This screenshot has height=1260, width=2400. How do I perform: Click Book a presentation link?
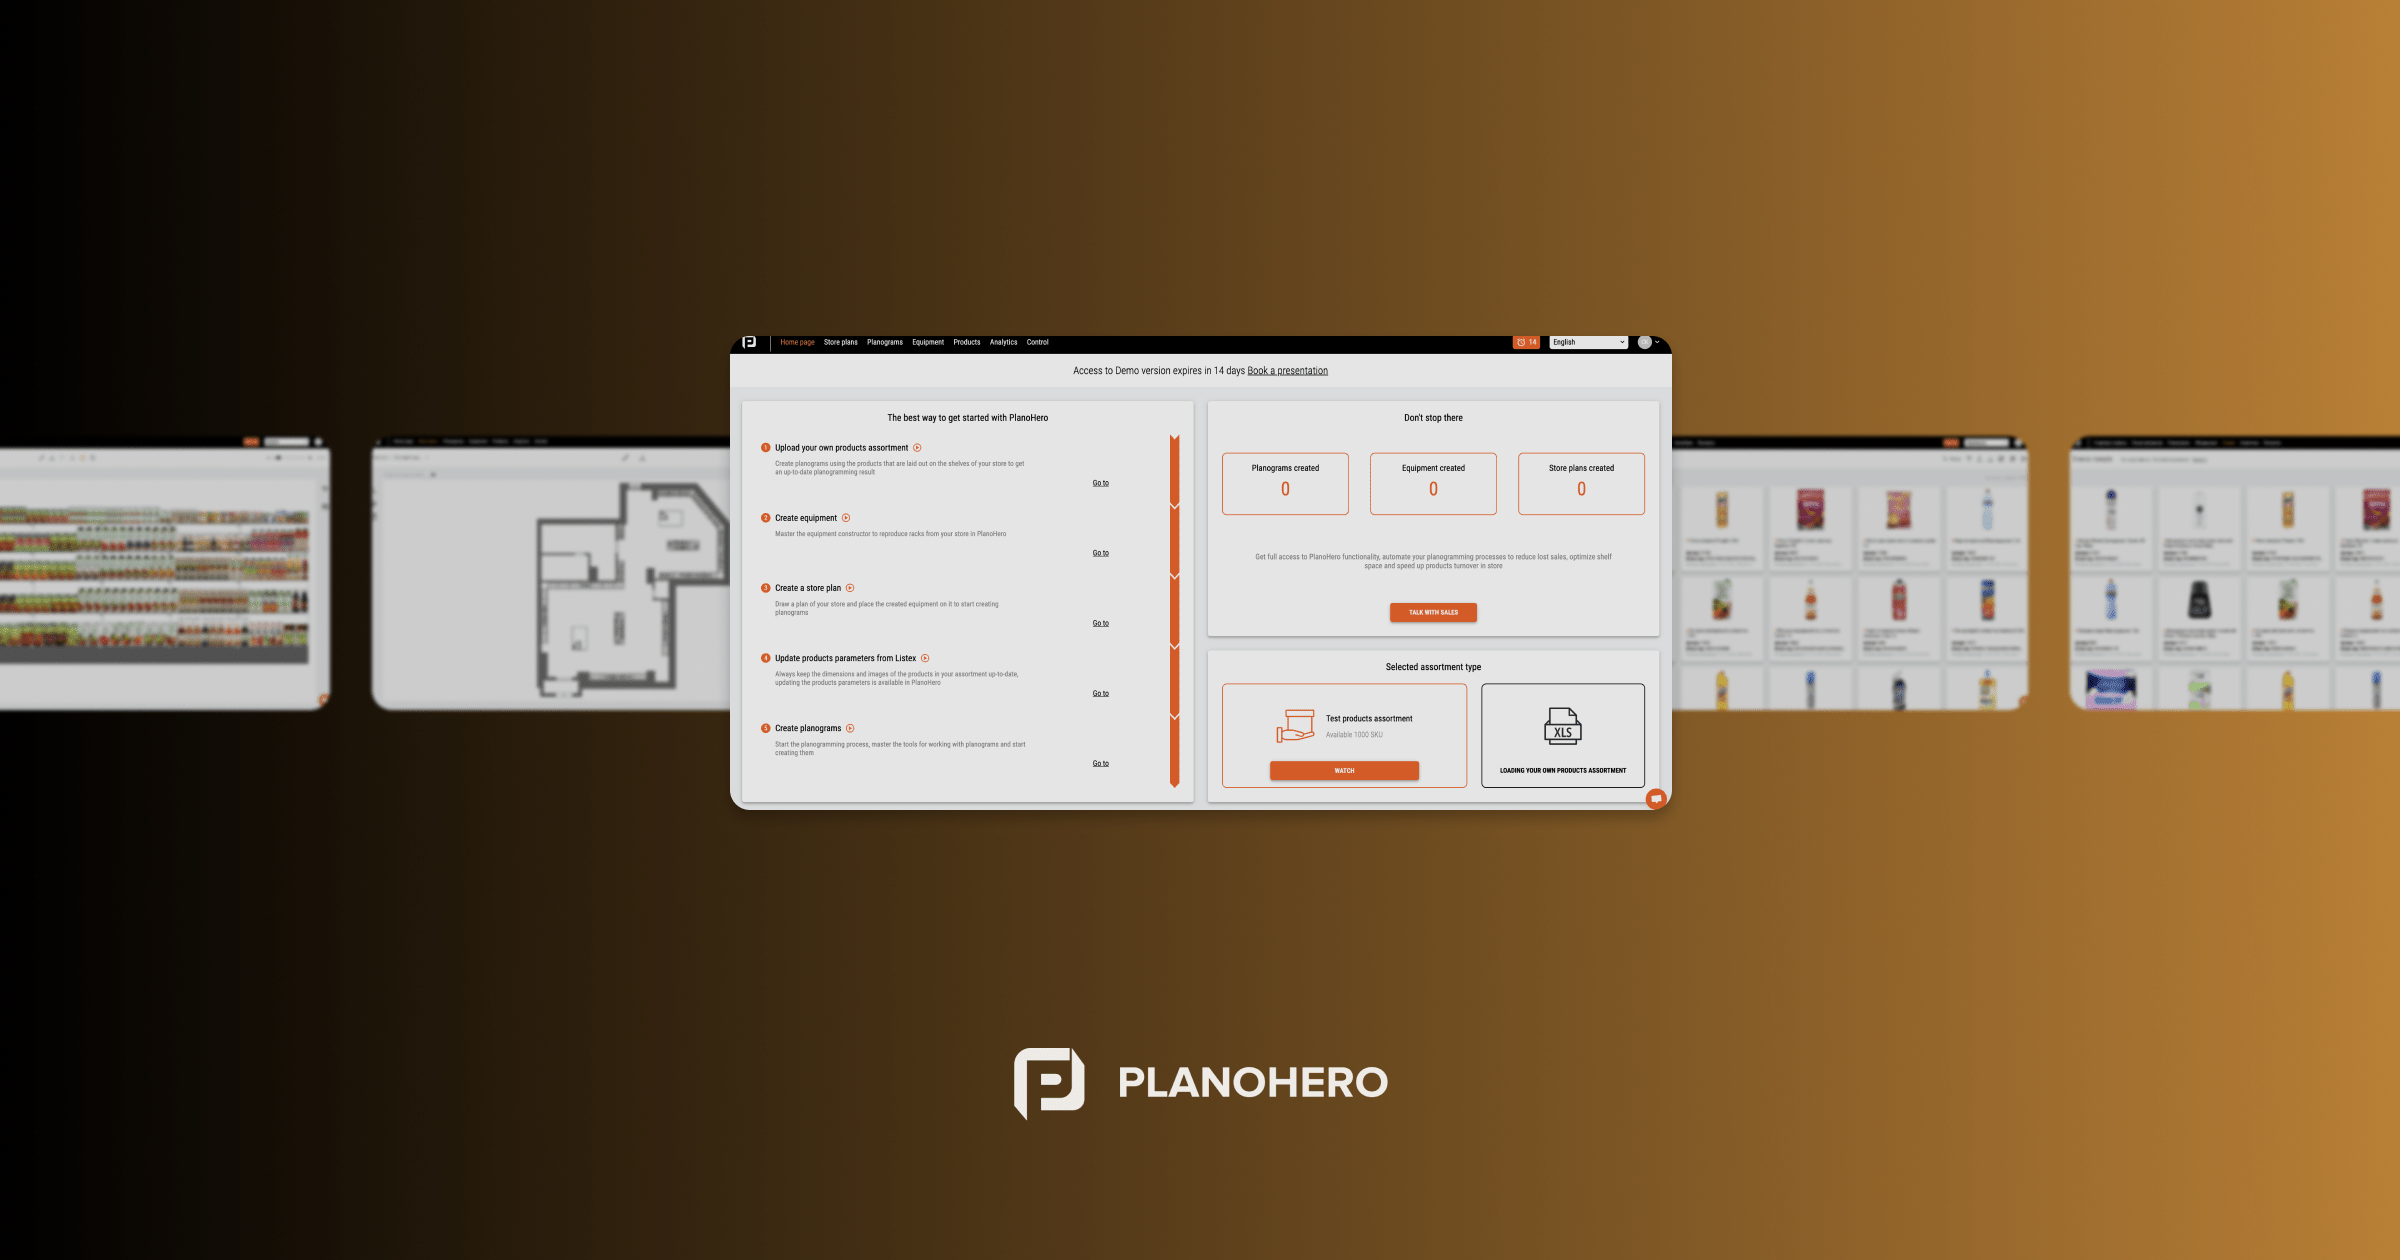click(x=1287, y=370)
